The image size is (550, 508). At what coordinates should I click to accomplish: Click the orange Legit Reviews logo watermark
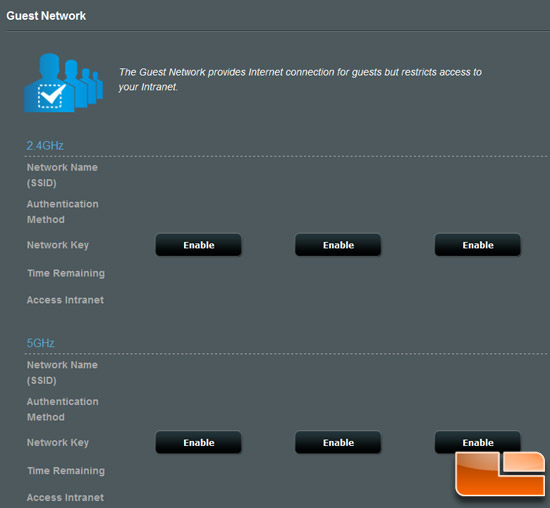(x=500, y=474)
